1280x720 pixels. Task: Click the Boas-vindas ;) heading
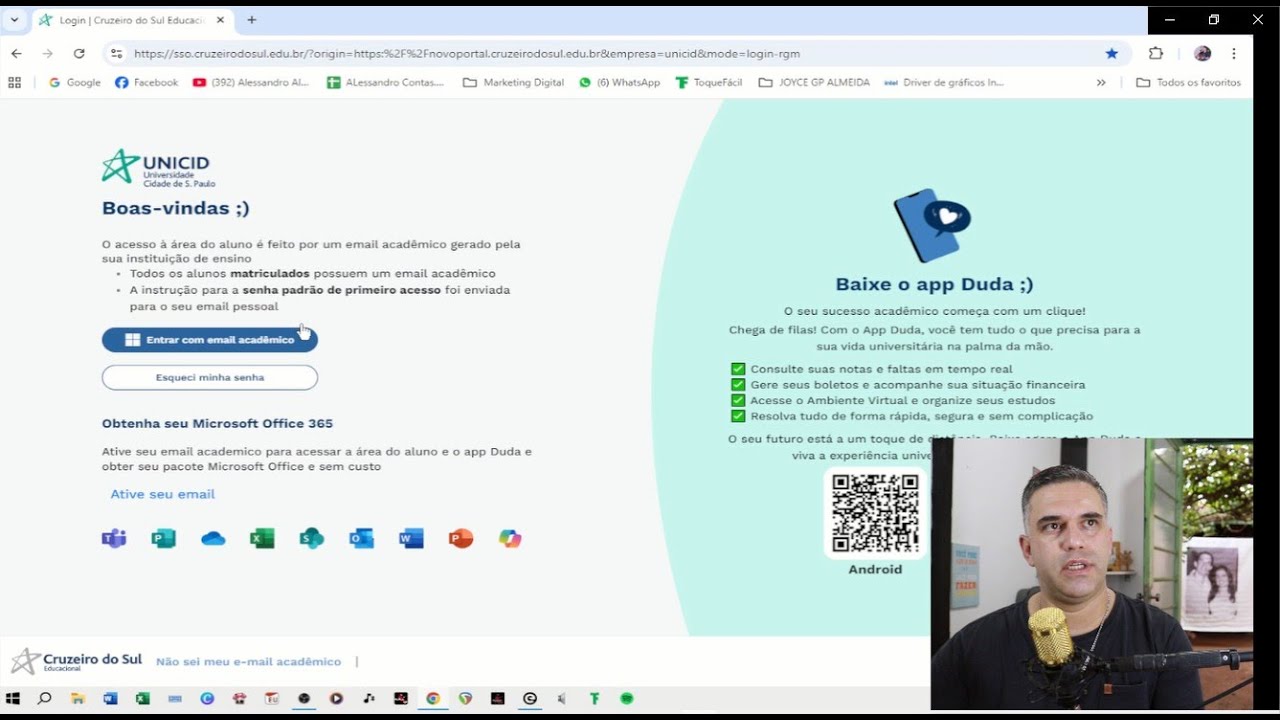[176, 208]
